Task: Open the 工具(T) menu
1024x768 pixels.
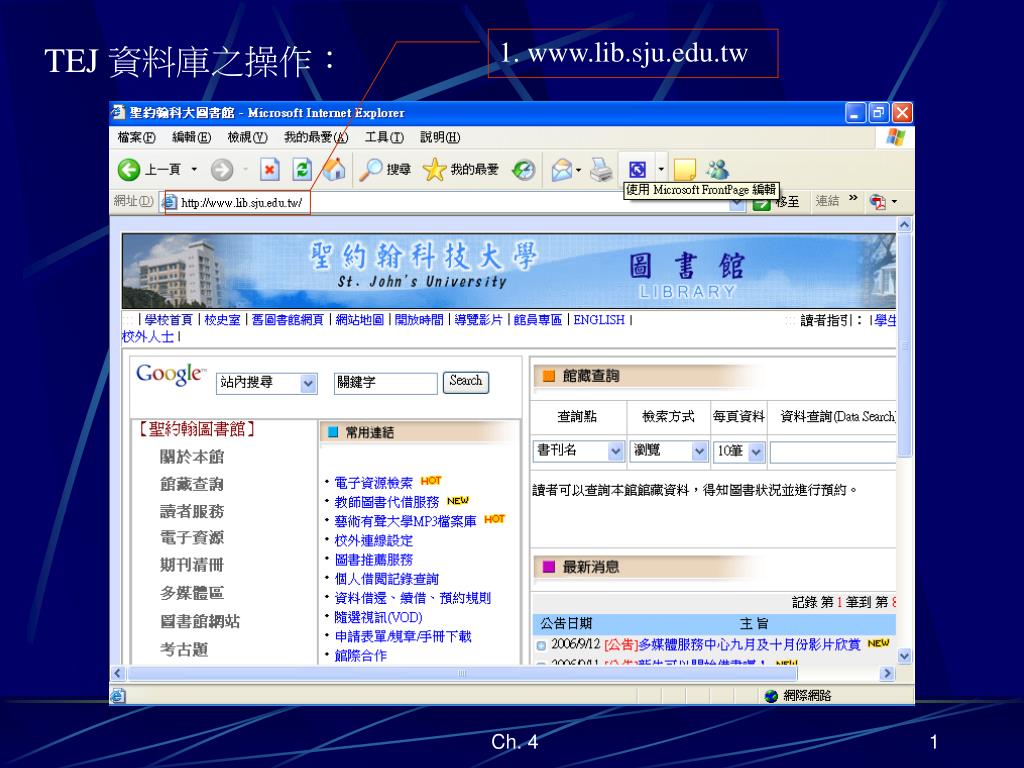Action: tap(384, 137)
